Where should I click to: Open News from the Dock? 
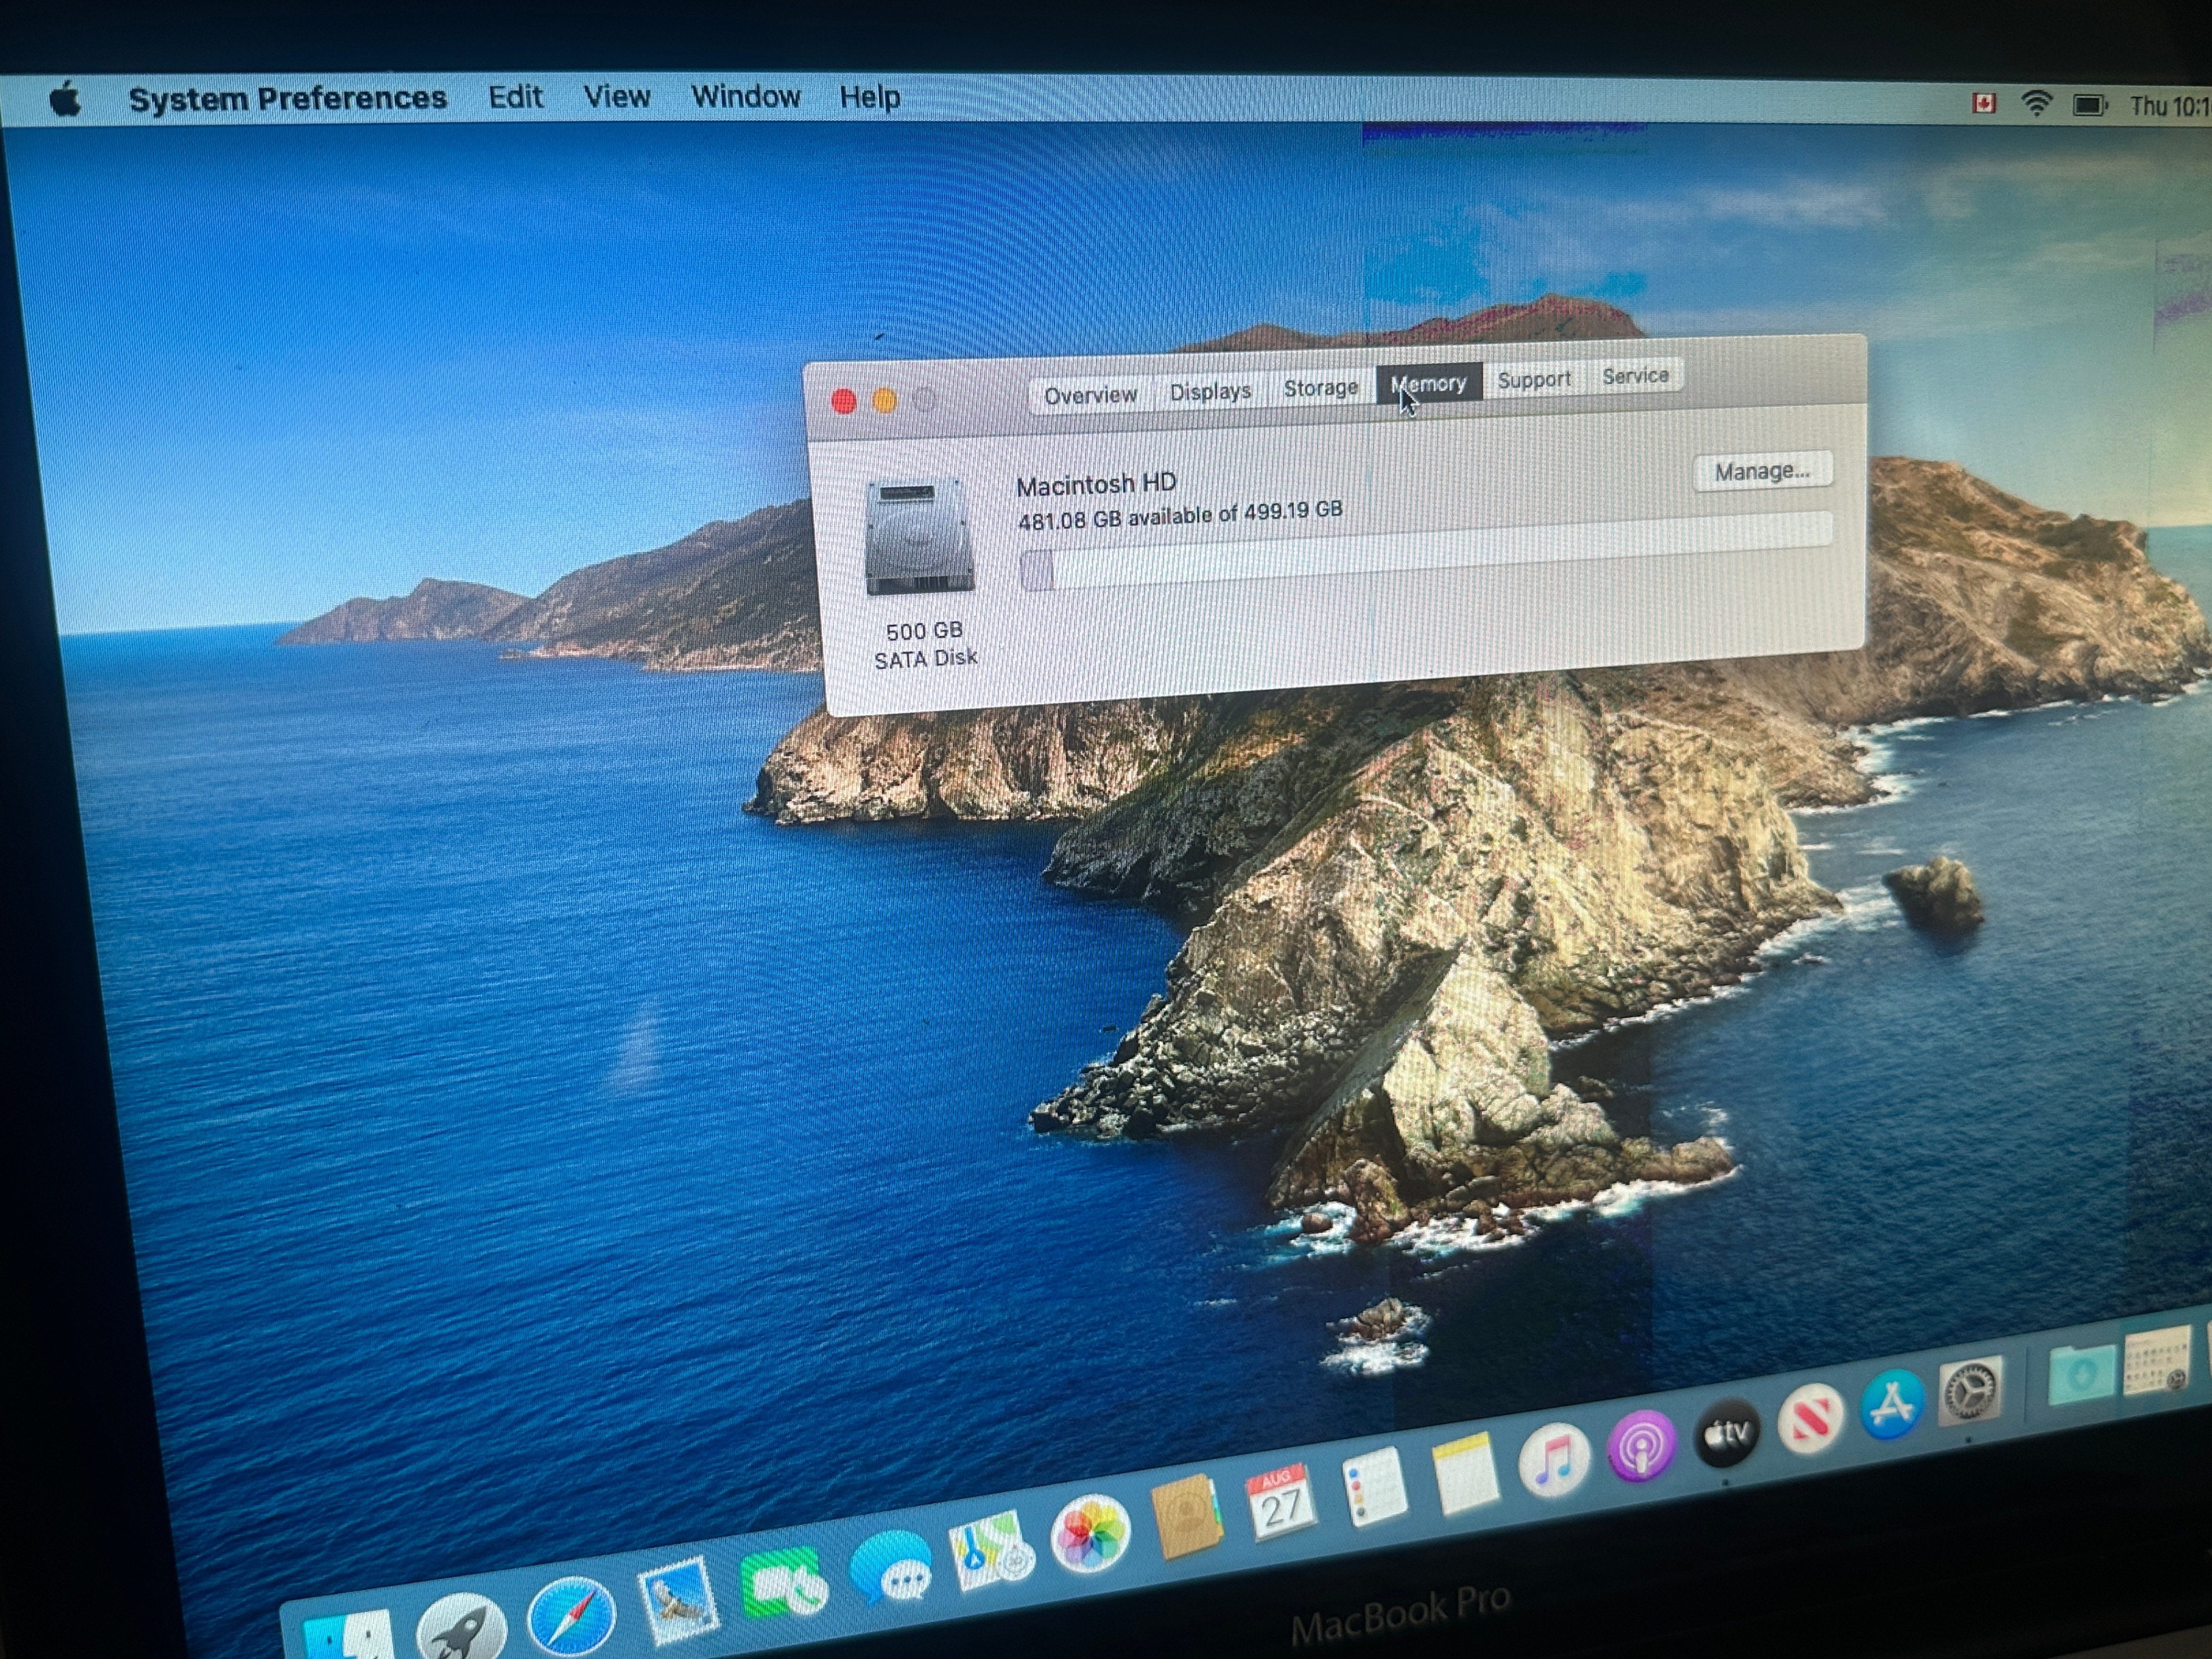click(1811, 1418)
